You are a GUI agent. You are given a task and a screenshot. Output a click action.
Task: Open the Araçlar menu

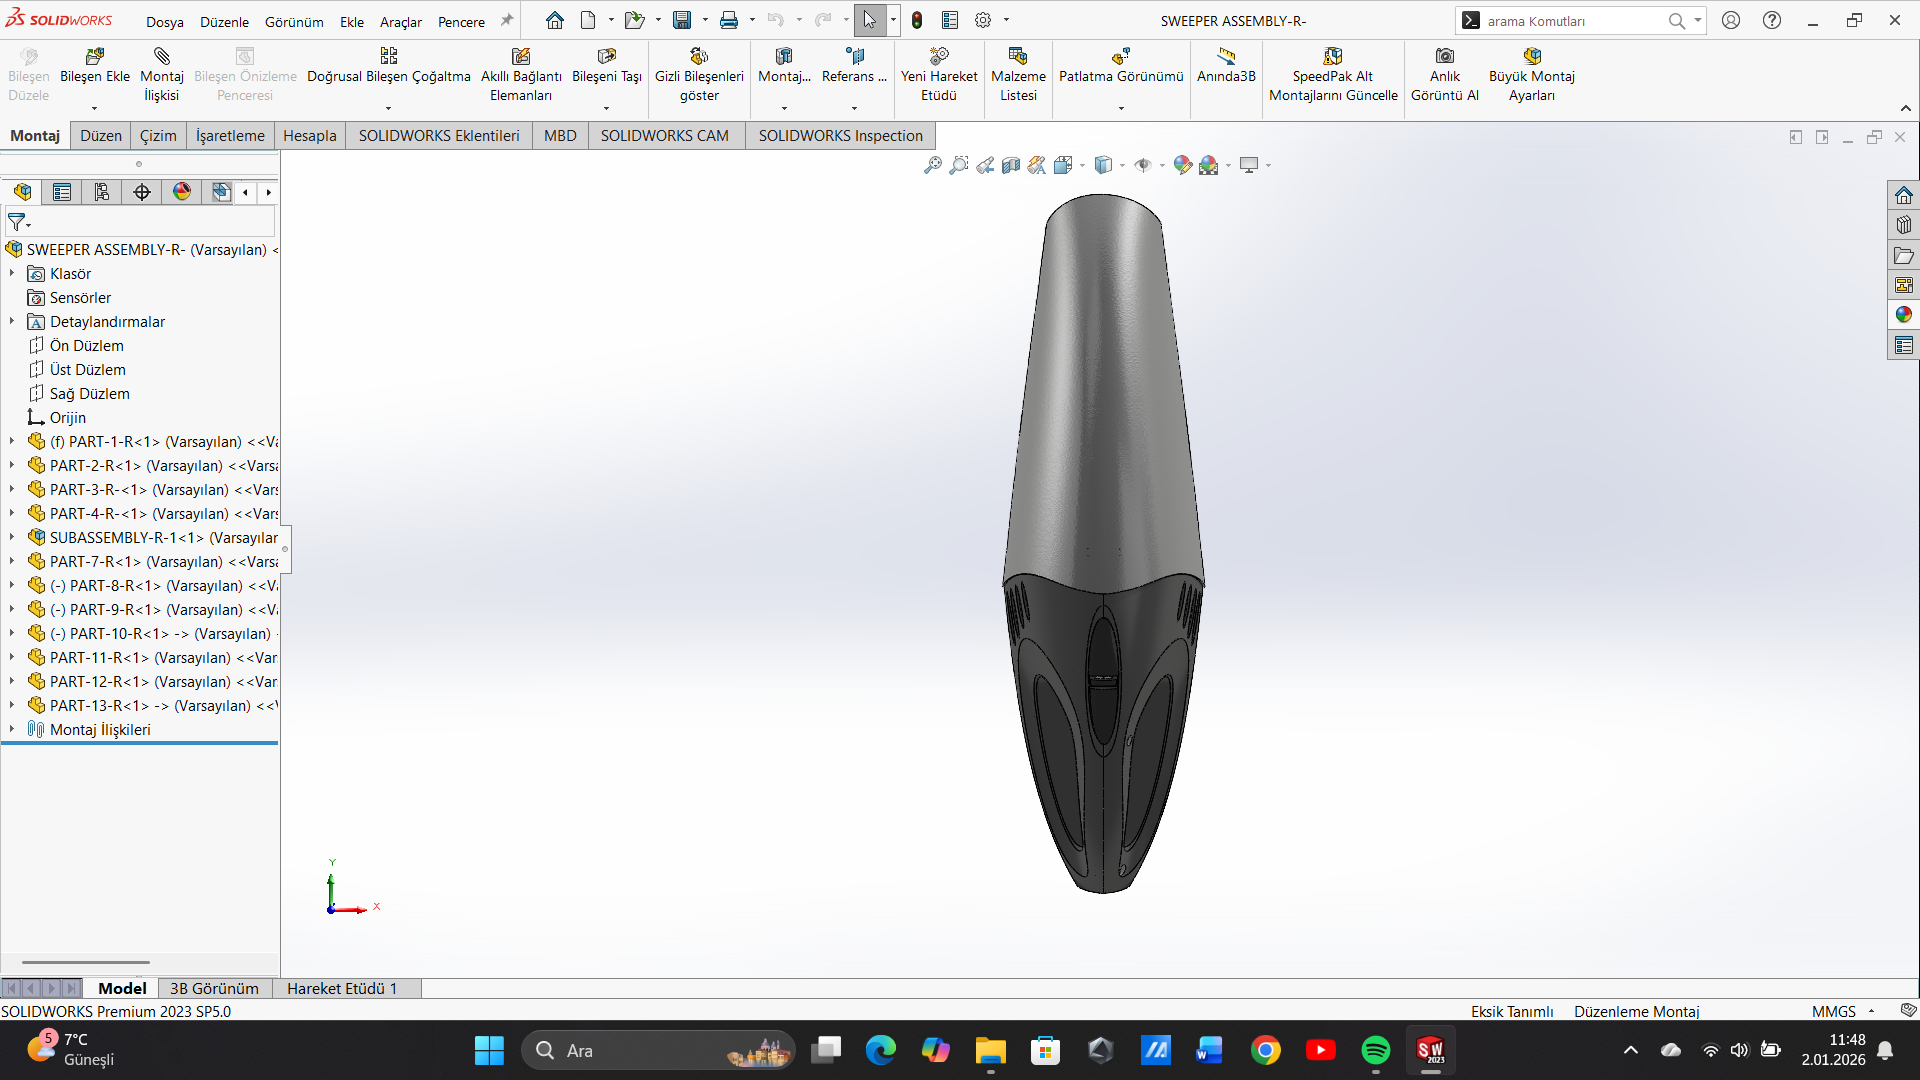(400, 21)
